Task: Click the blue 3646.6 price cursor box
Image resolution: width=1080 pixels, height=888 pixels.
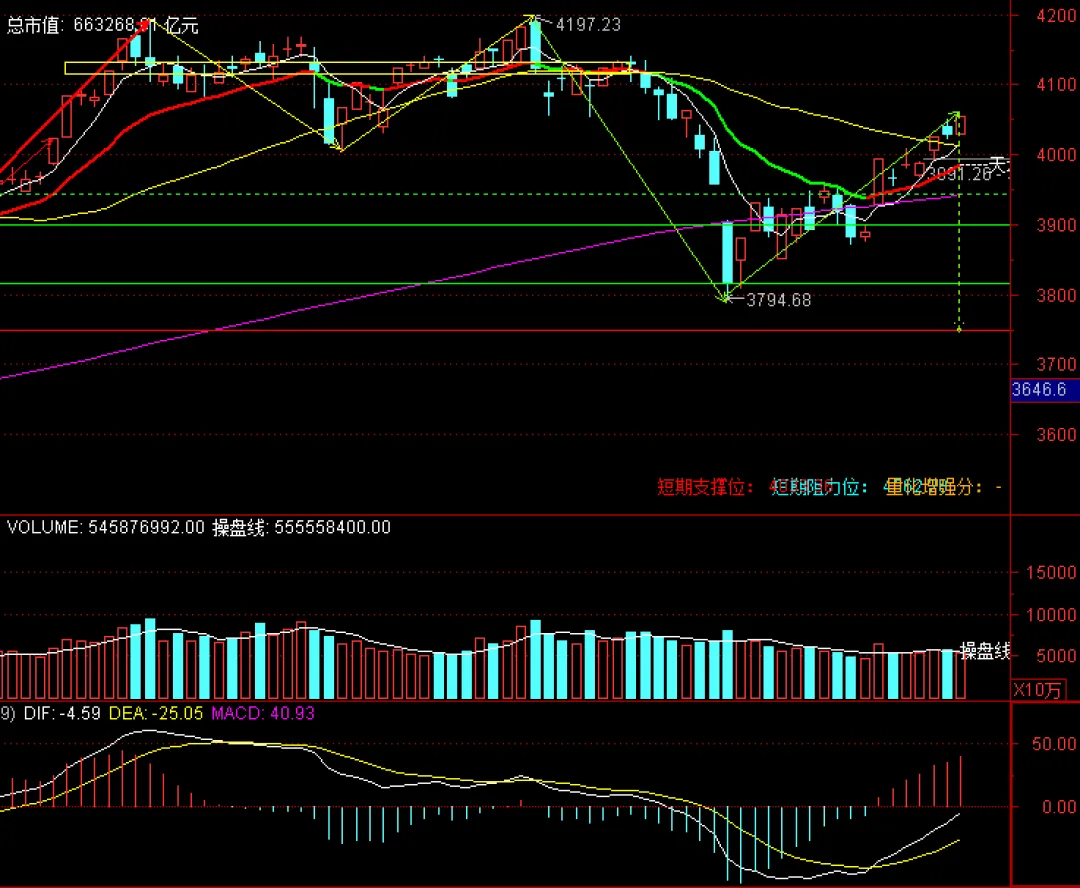Action: click(1044, 390)
